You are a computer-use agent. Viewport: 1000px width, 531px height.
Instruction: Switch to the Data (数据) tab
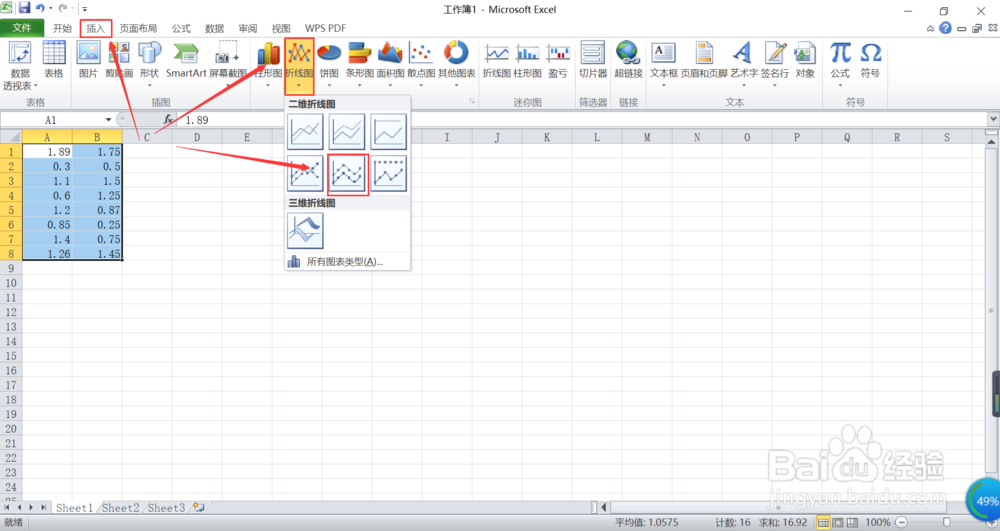click(214, 28)
